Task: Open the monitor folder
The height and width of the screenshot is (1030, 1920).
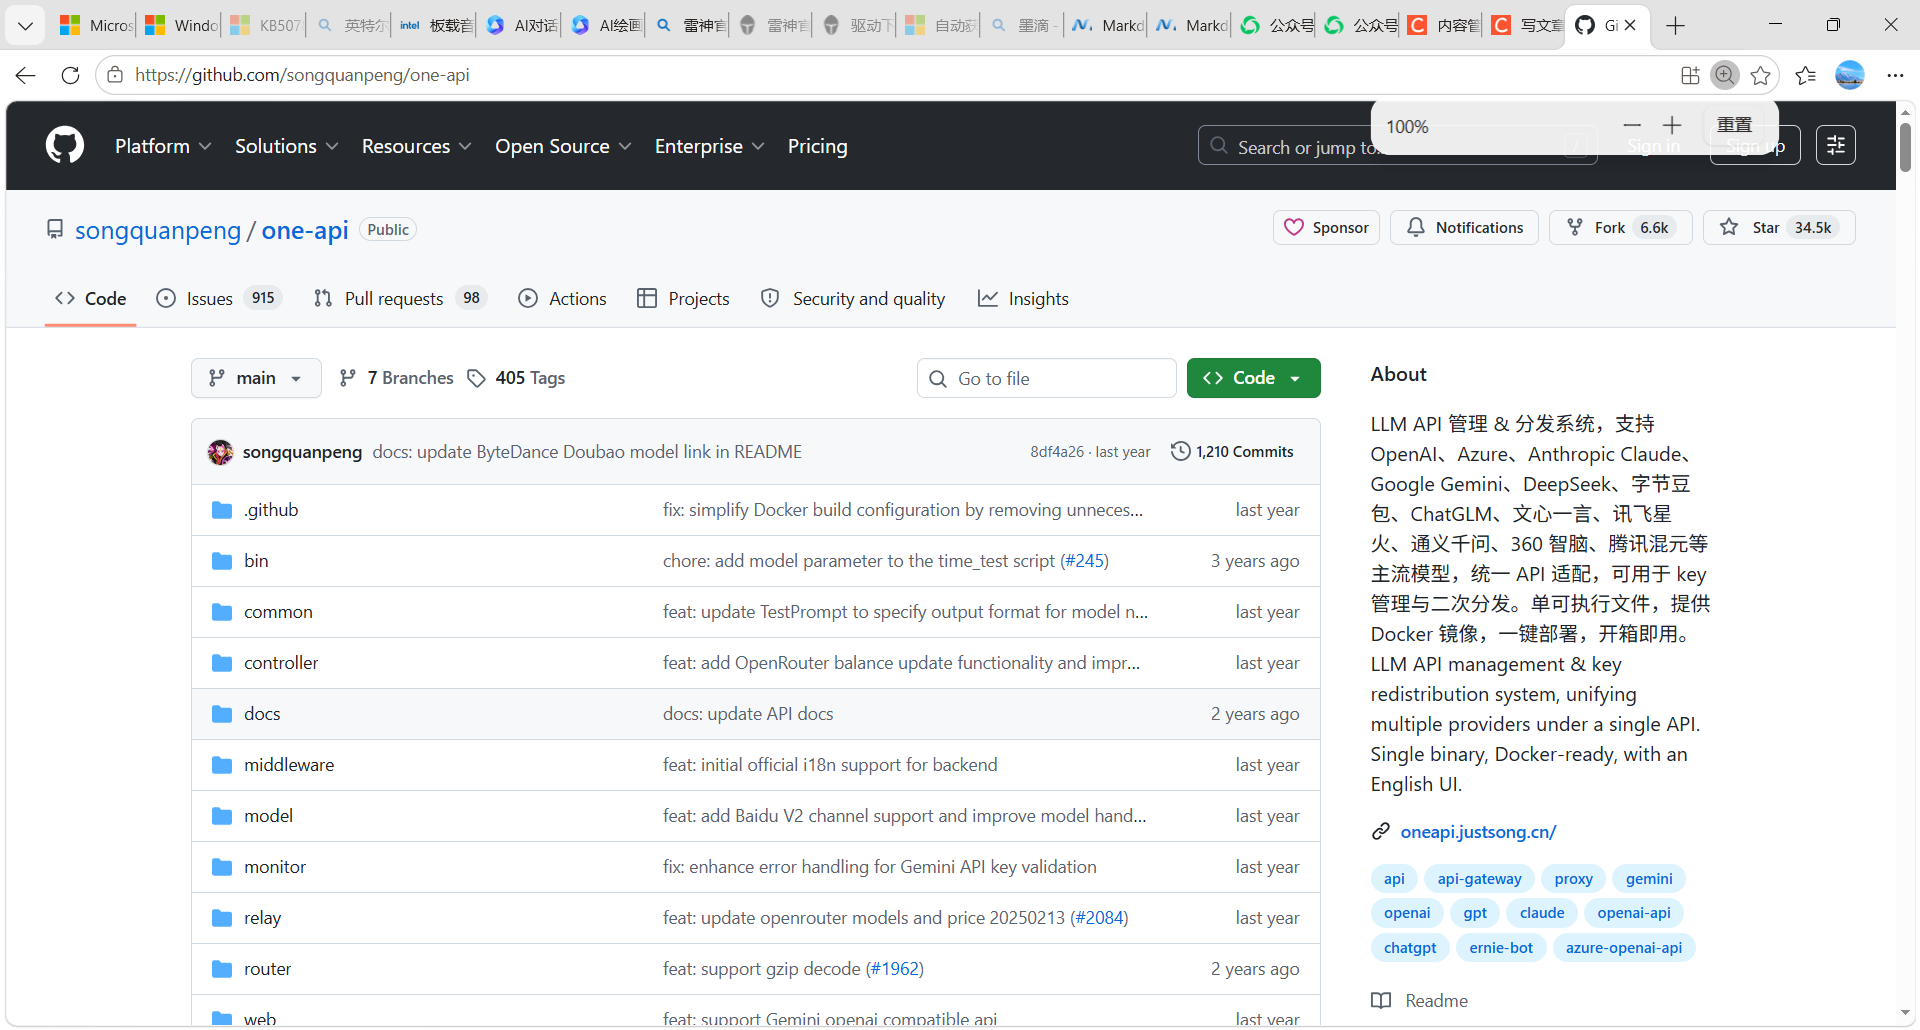Action: [275, 867]
